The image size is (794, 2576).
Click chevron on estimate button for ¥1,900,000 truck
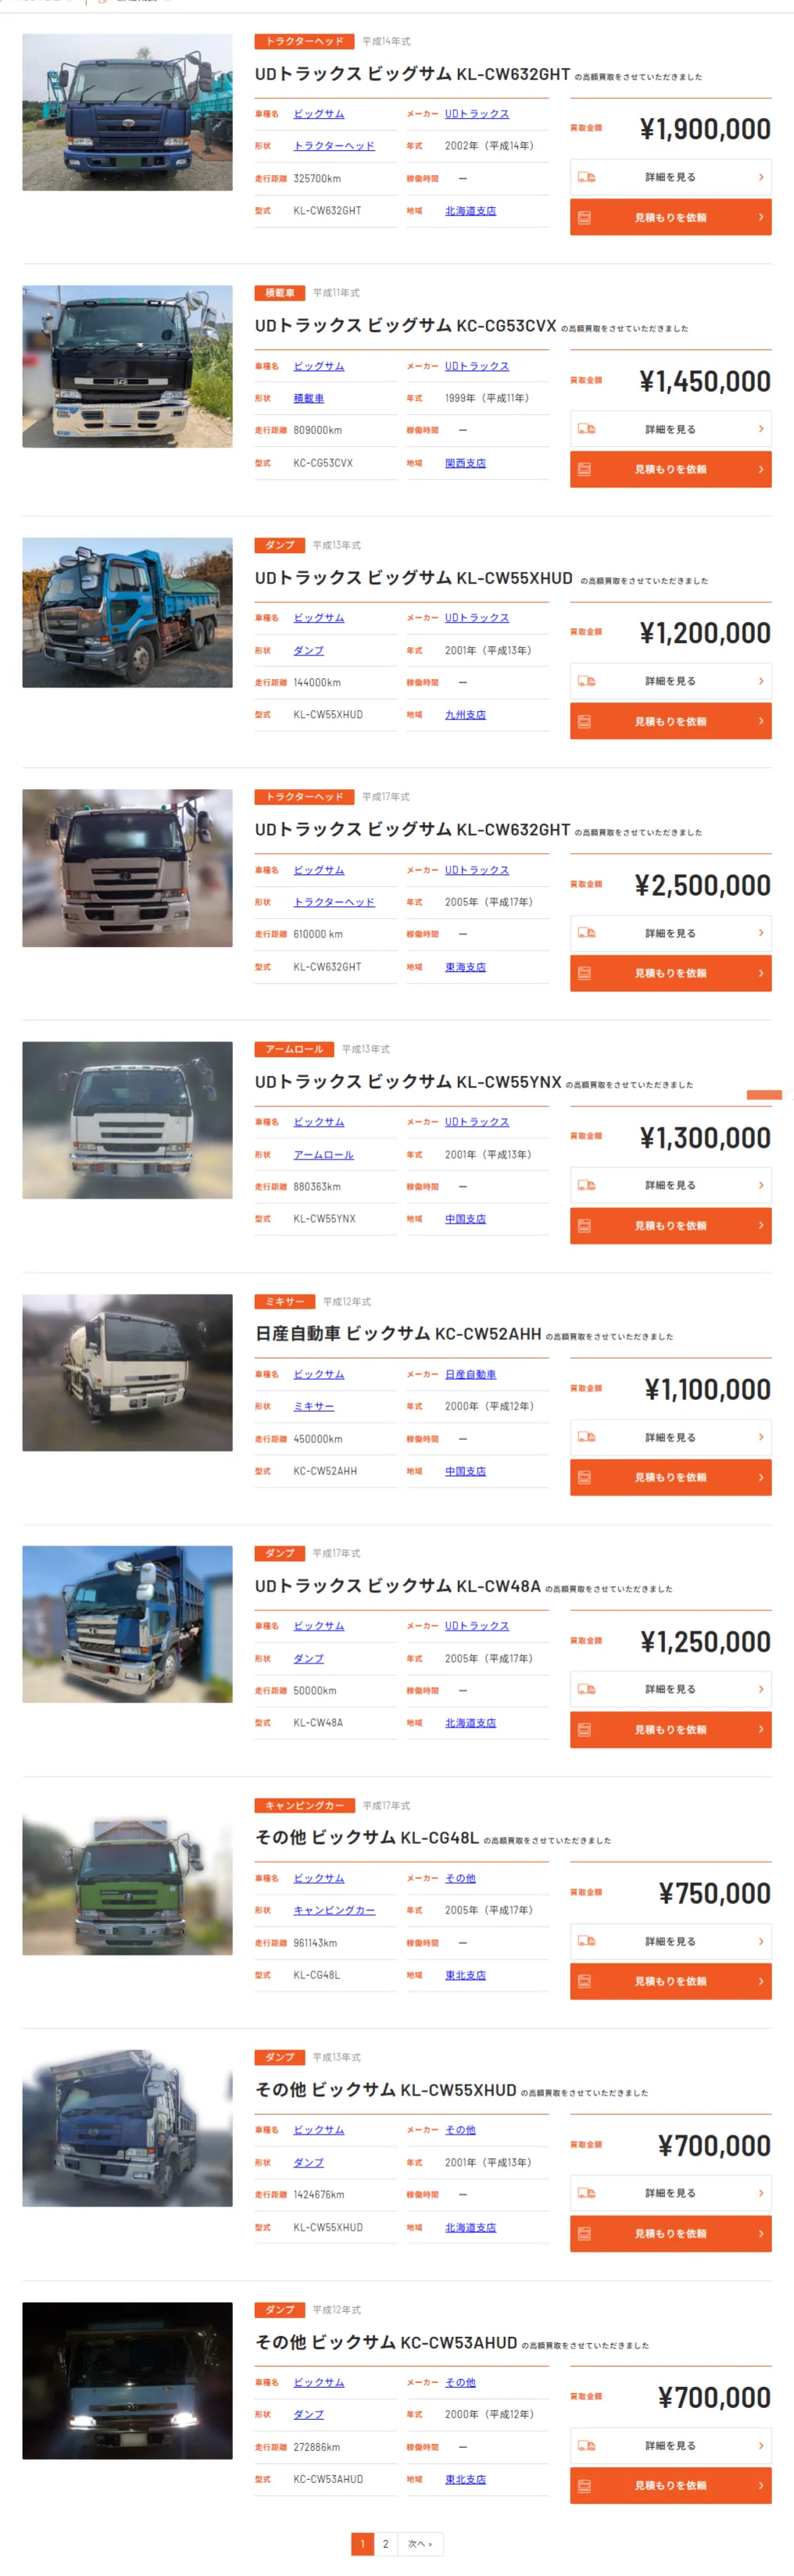coord(761,217)
